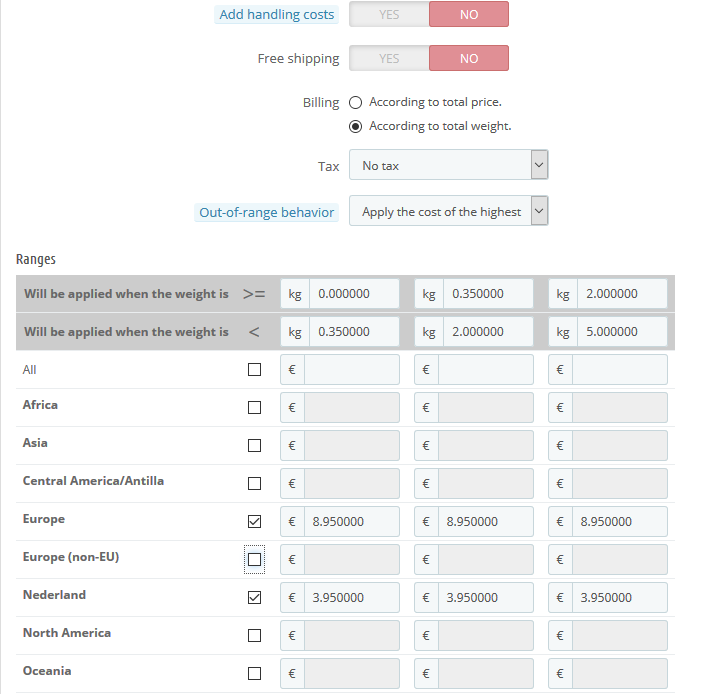This screenshot has height=694, width=714.
Task: Check the All zones checkbox
Action: 254,370
